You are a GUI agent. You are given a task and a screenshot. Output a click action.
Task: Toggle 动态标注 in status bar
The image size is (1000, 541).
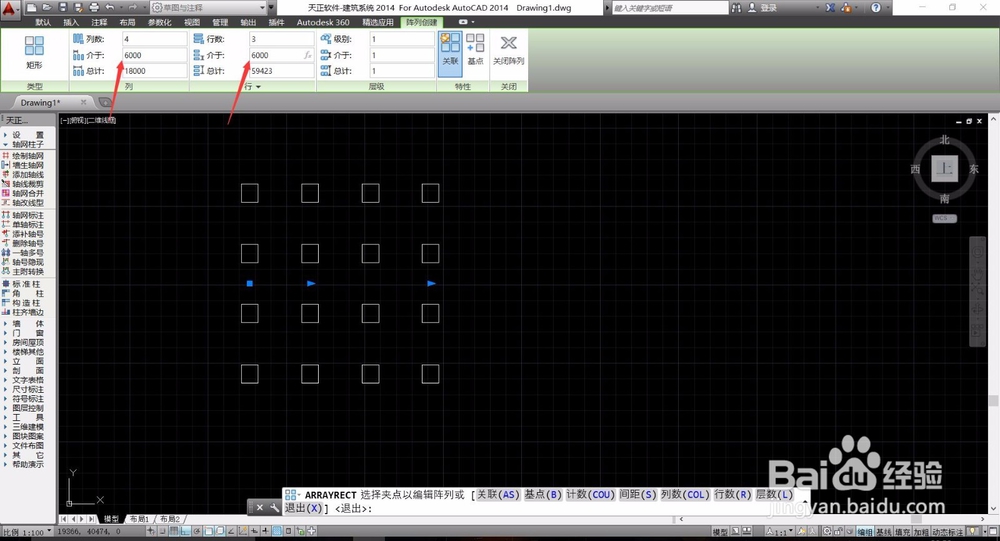click(948, 532)
